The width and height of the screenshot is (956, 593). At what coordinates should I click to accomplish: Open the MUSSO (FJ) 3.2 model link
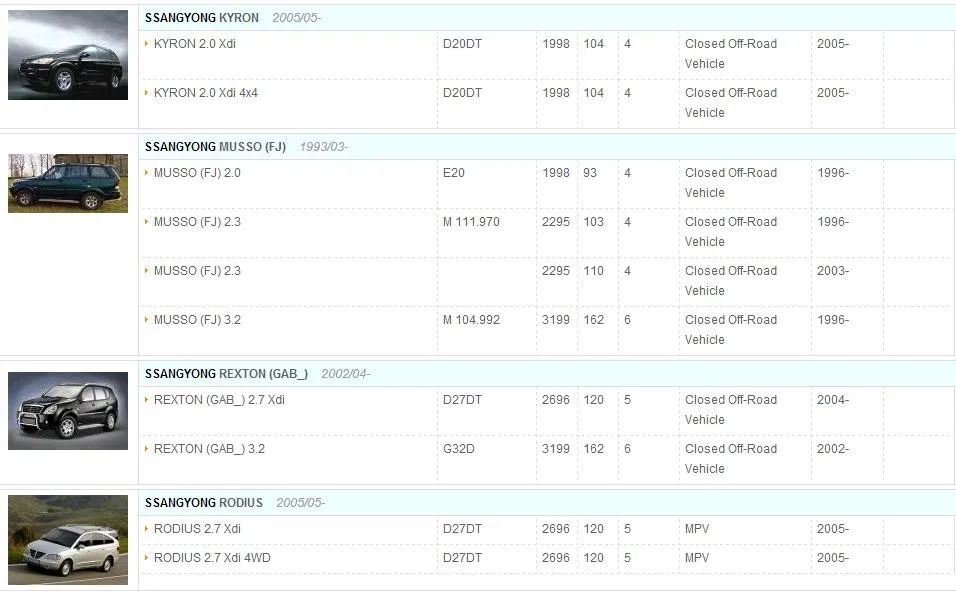(x=197, y=320)
